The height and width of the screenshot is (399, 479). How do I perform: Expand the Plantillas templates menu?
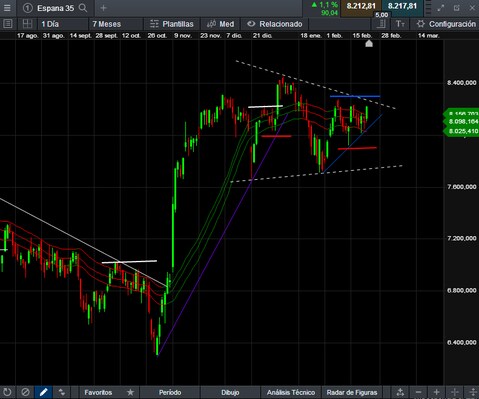tap(172, 24)
